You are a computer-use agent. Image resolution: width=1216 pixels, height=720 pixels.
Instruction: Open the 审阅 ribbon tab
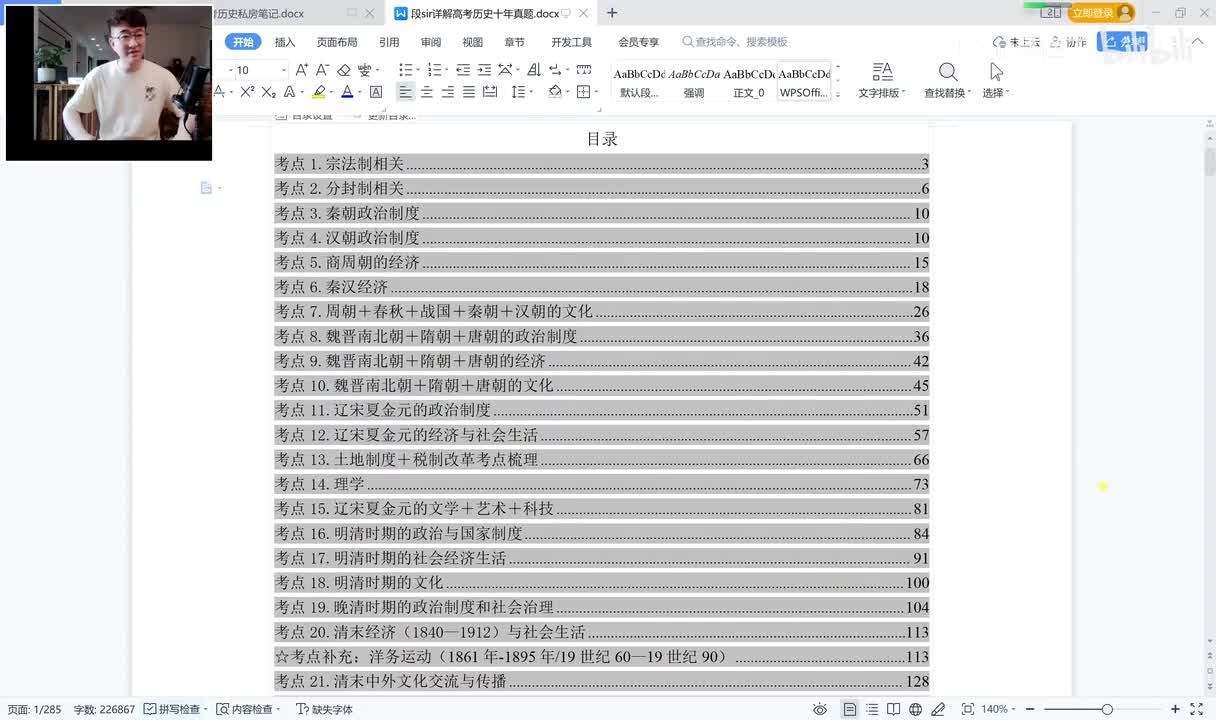tap(431, 42)
